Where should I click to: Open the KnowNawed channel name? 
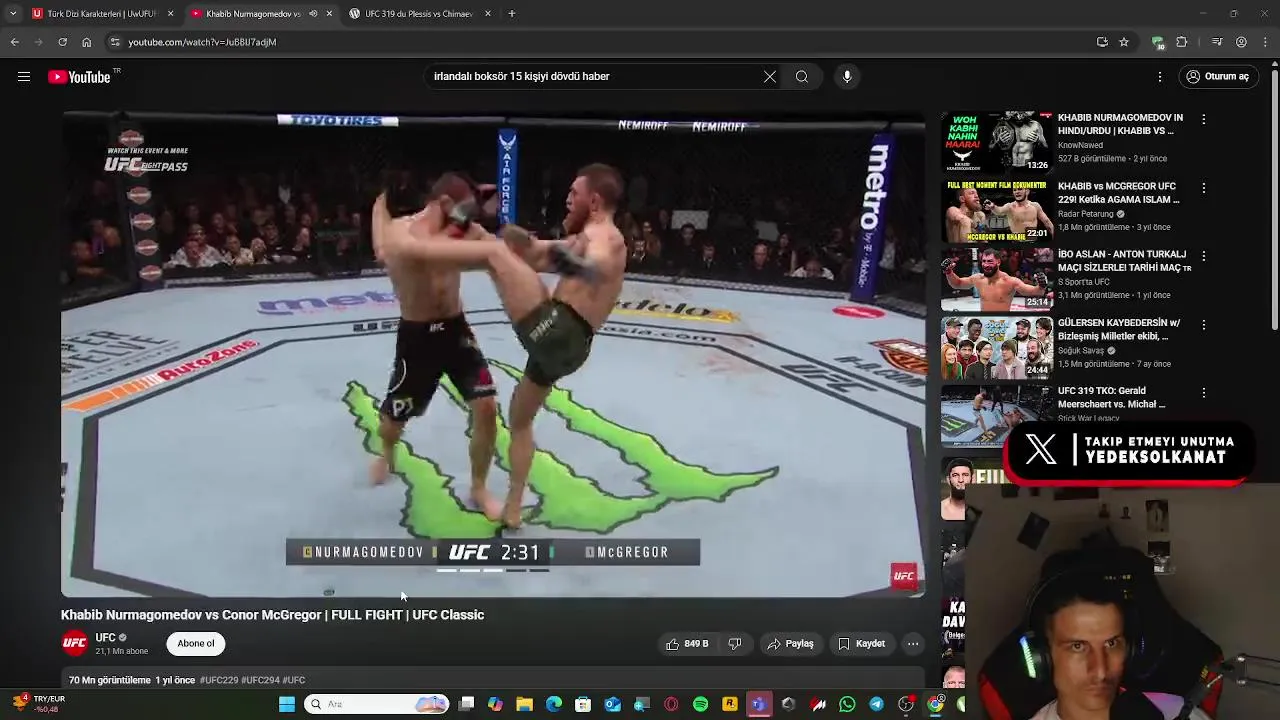(x=1080, y=146)
